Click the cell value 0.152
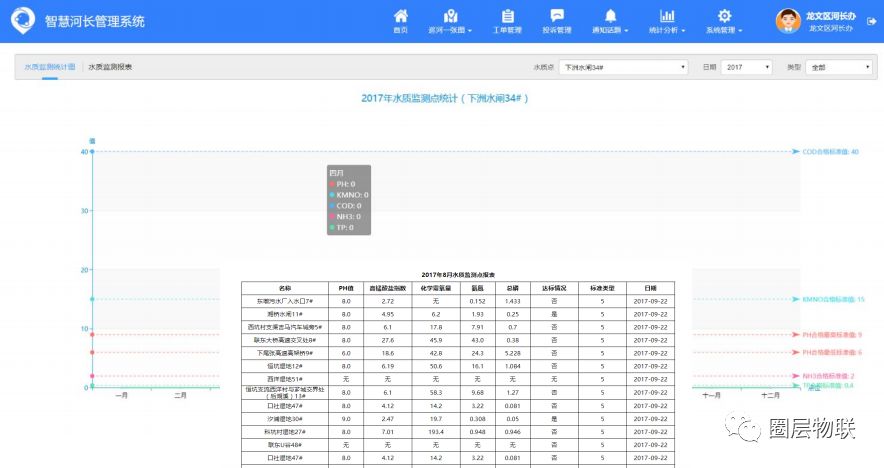Screen dimensions: 884x468 (x=478, y=301)
